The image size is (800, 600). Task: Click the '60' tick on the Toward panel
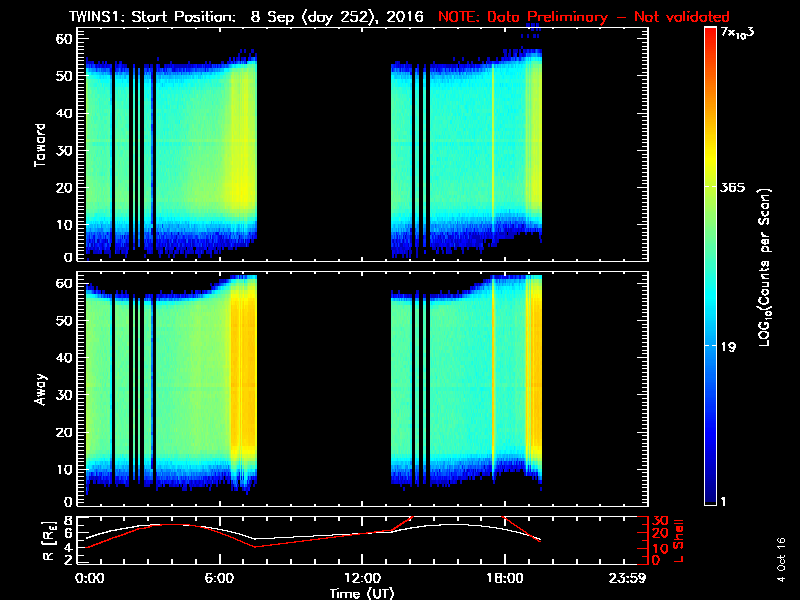[x=64, y=39]
